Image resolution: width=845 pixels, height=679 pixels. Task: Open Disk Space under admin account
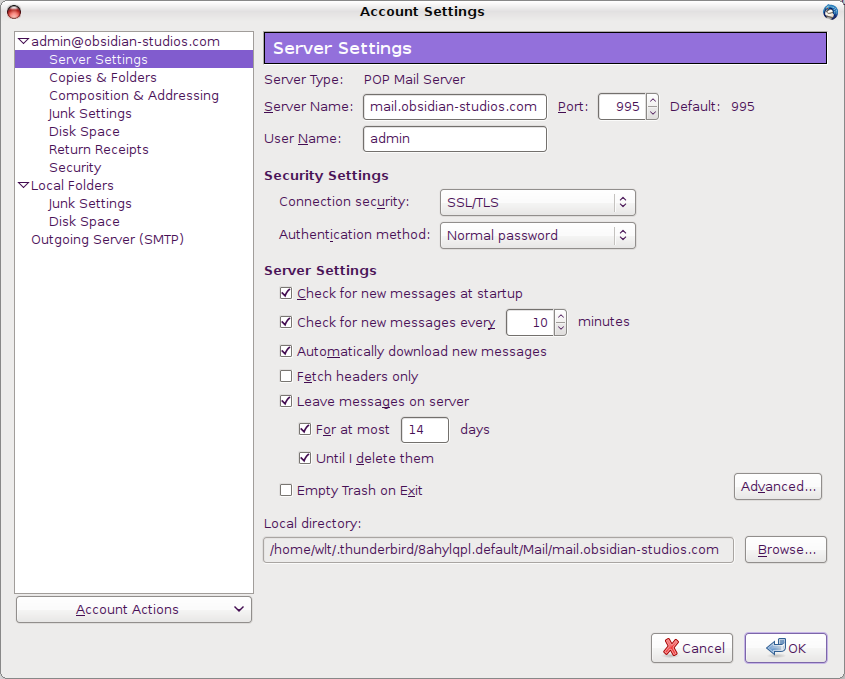click(84, 131)
